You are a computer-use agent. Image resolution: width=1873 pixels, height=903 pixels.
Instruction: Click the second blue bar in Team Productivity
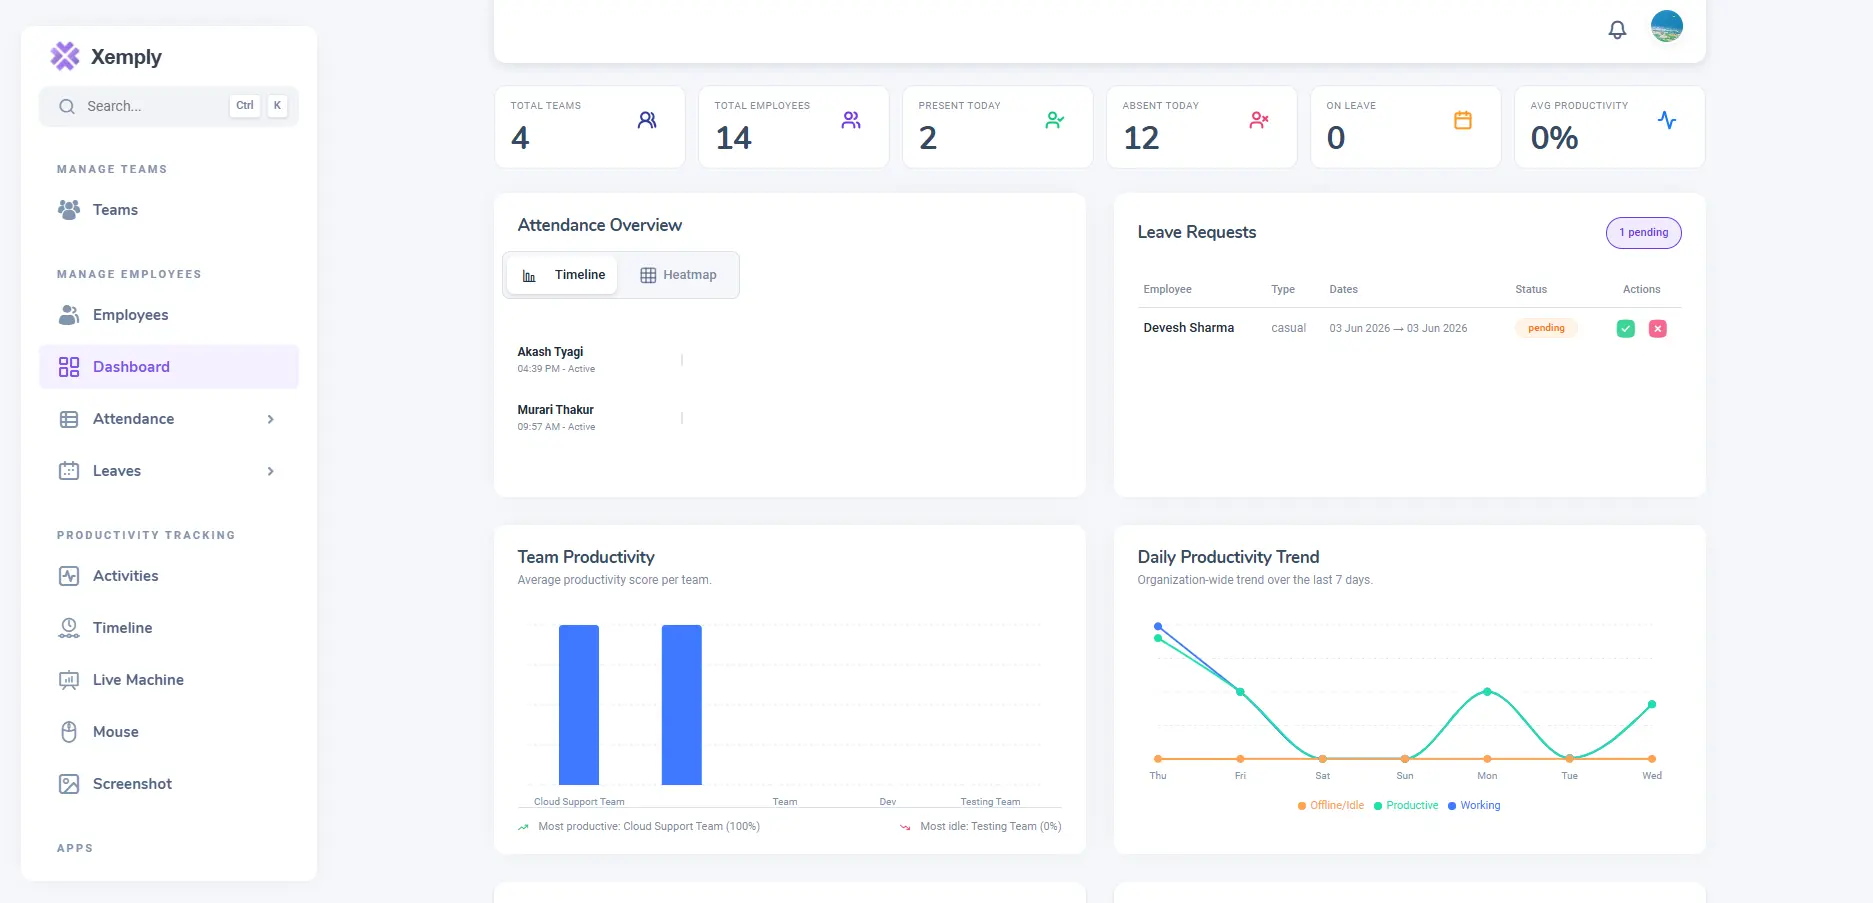pyautogui.click(x=682, y=705)
